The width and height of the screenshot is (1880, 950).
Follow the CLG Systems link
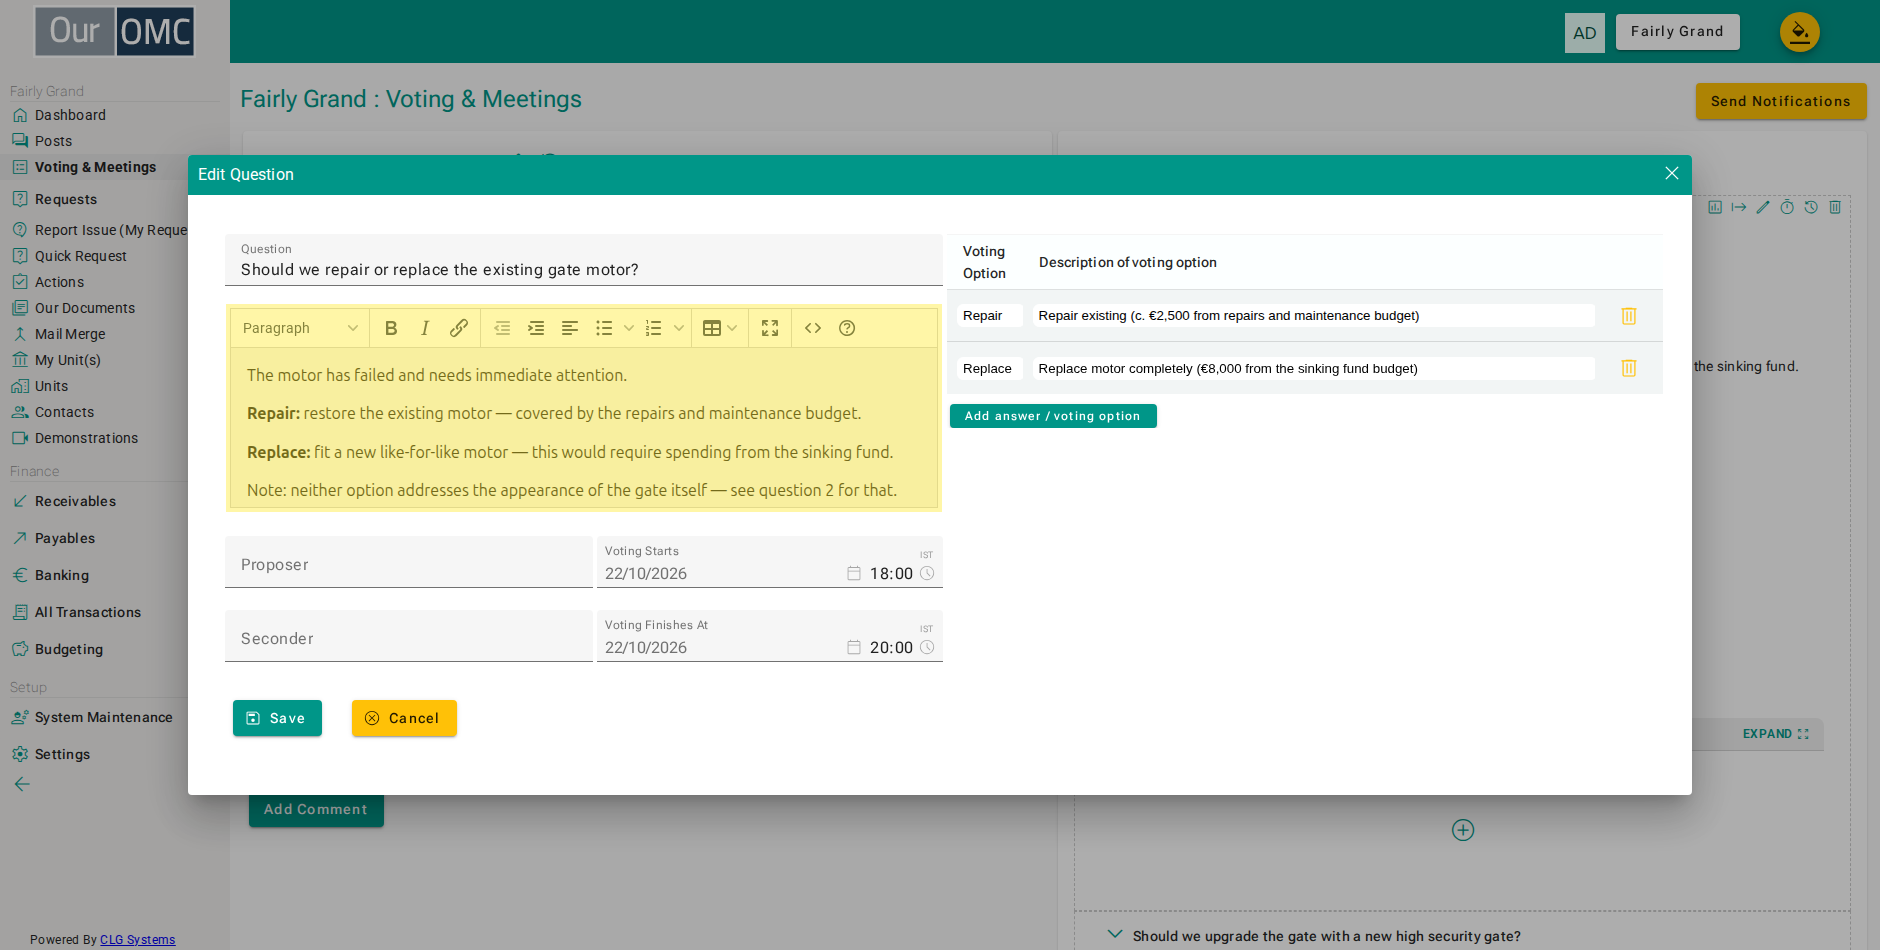(137, 940)
